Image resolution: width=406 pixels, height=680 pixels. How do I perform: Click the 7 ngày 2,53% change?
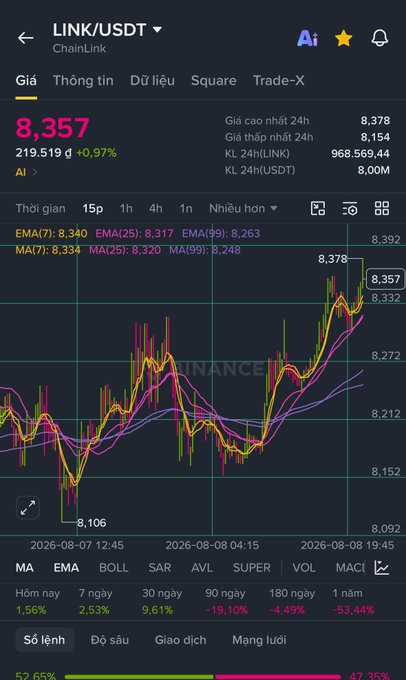pos(95,602)
